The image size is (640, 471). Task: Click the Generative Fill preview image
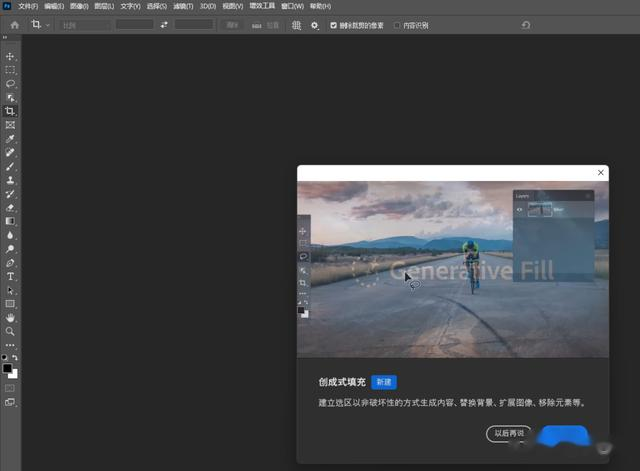click(x=453, y=269)
